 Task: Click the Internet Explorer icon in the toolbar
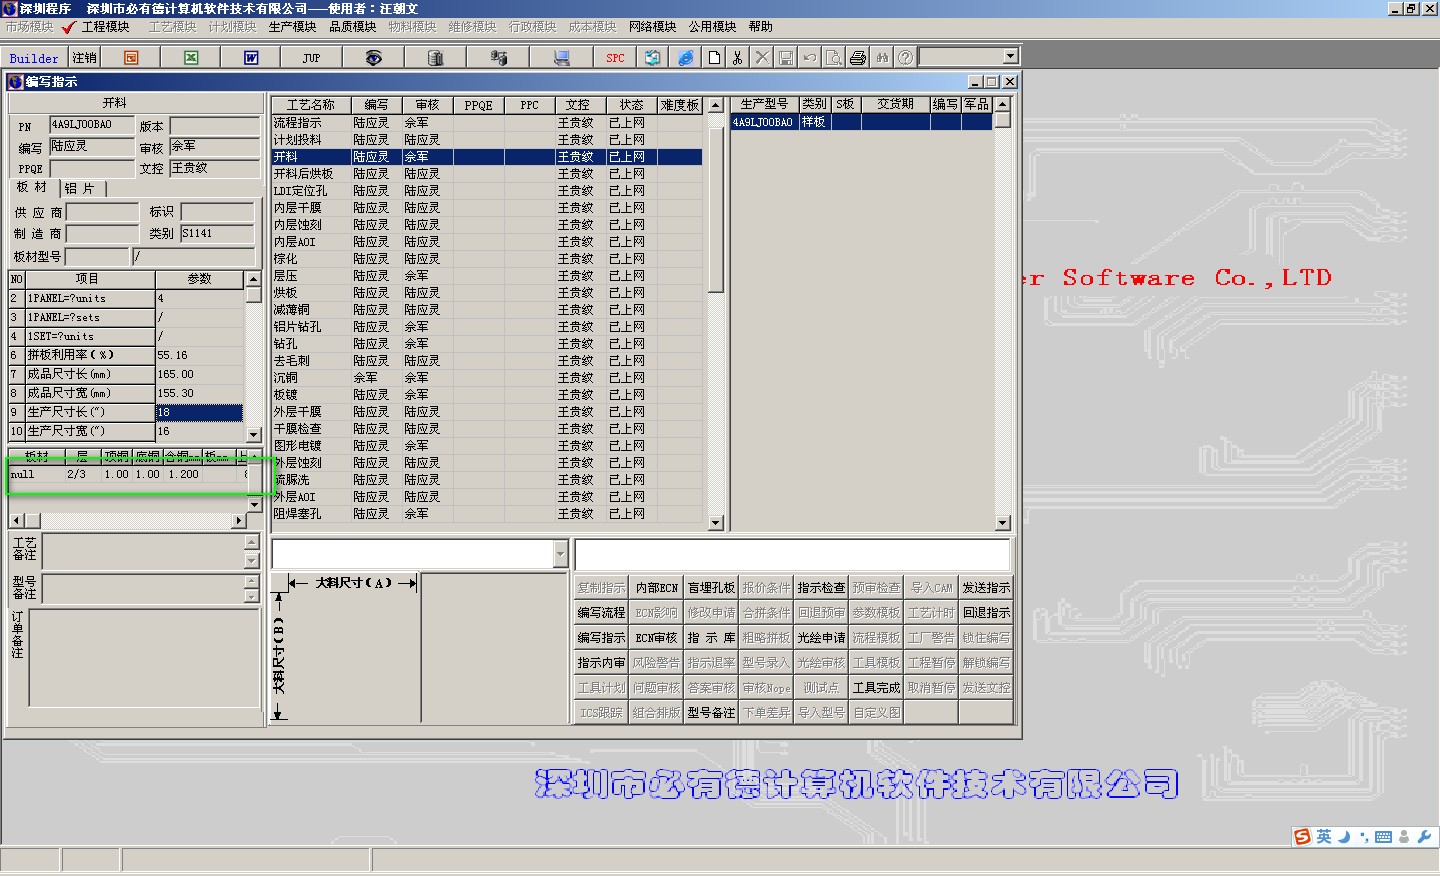685,58
